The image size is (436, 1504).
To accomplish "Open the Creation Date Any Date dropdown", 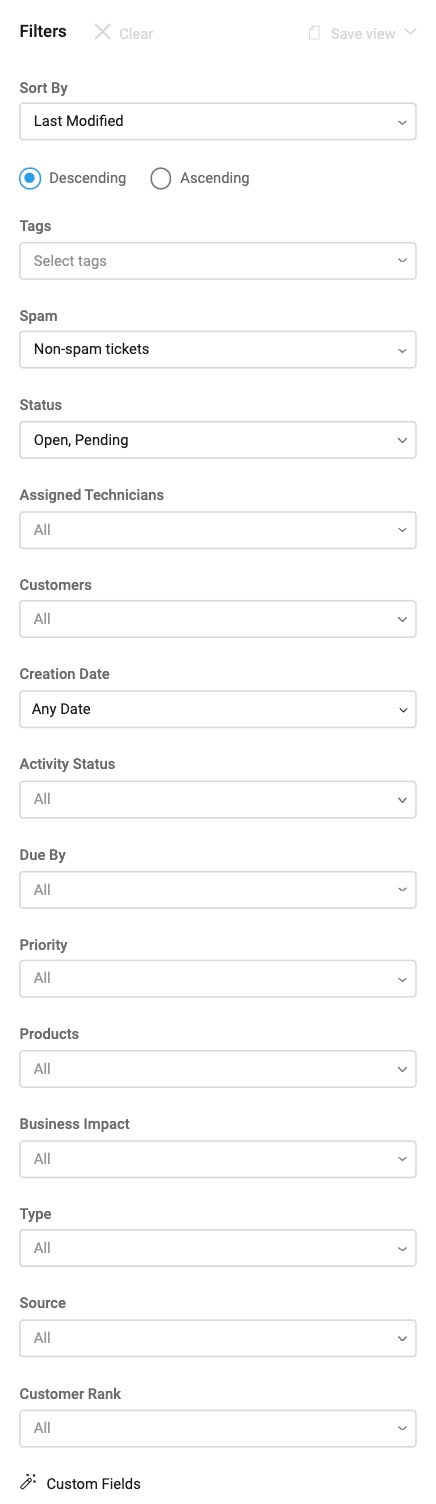I will (218, 709).
